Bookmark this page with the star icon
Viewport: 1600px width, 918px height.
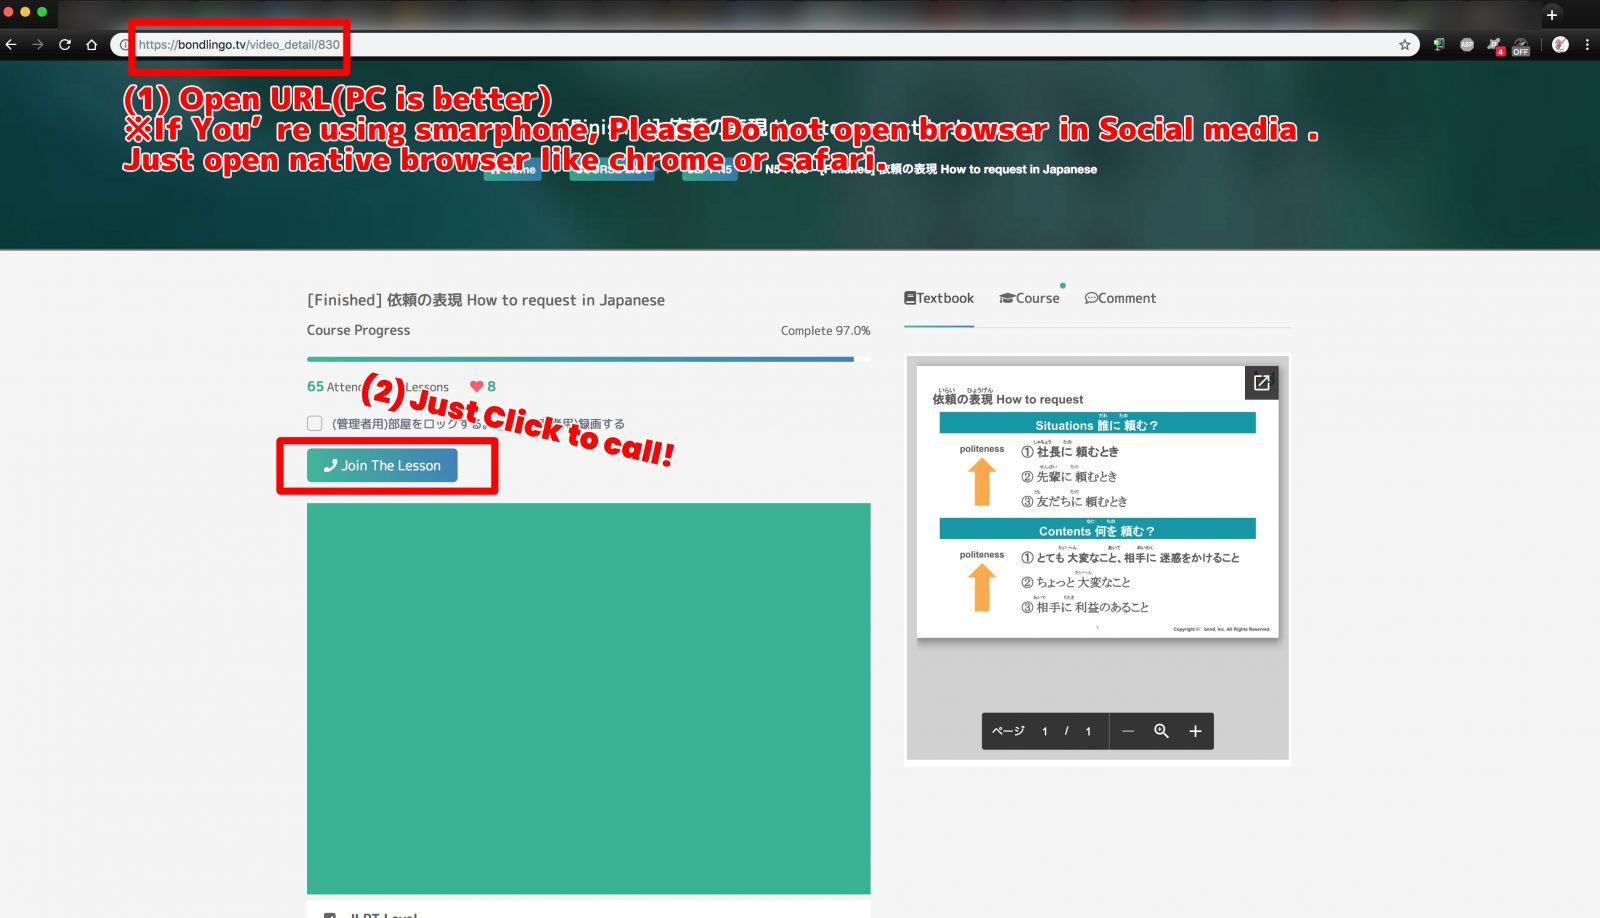point(1404,44)
